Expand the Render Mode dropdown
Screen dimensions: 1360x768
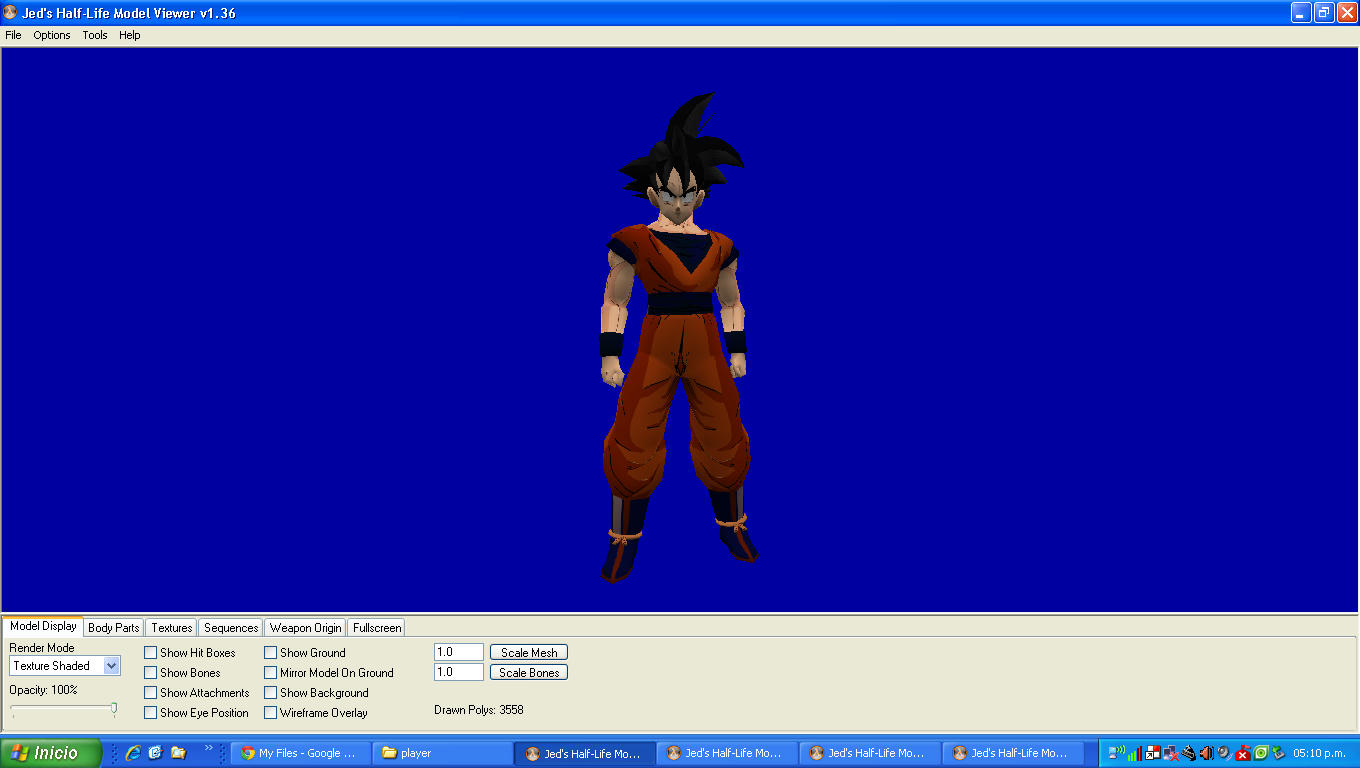point(111,666)
